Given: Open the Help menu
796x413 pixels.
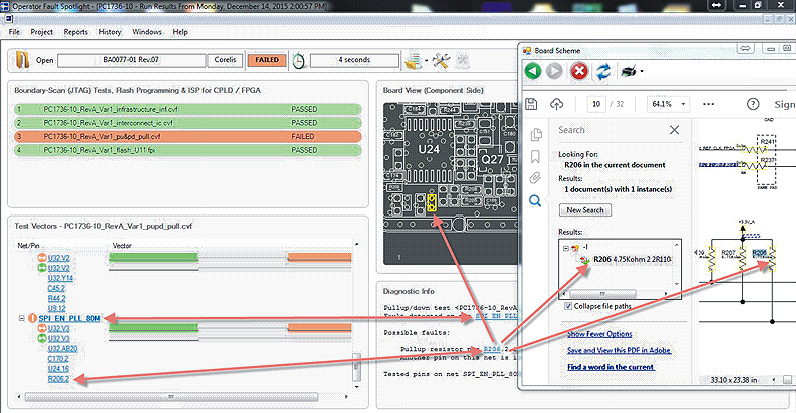Looking at the screenshot, I should pyautogui.click(x=180, y=31).
